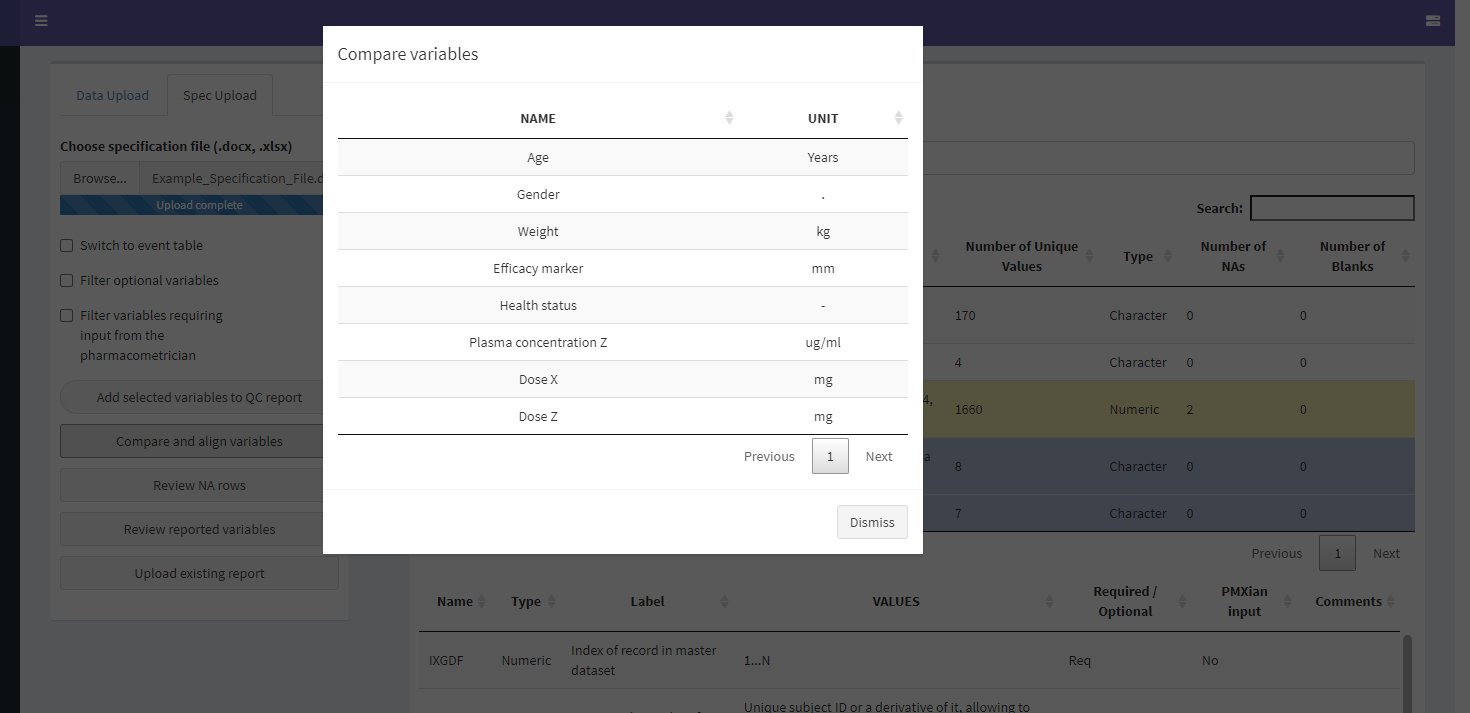The image size is (1470, 713).
Task: Toggle the hamburger sidebar menu icon
Action: point(41,20)
